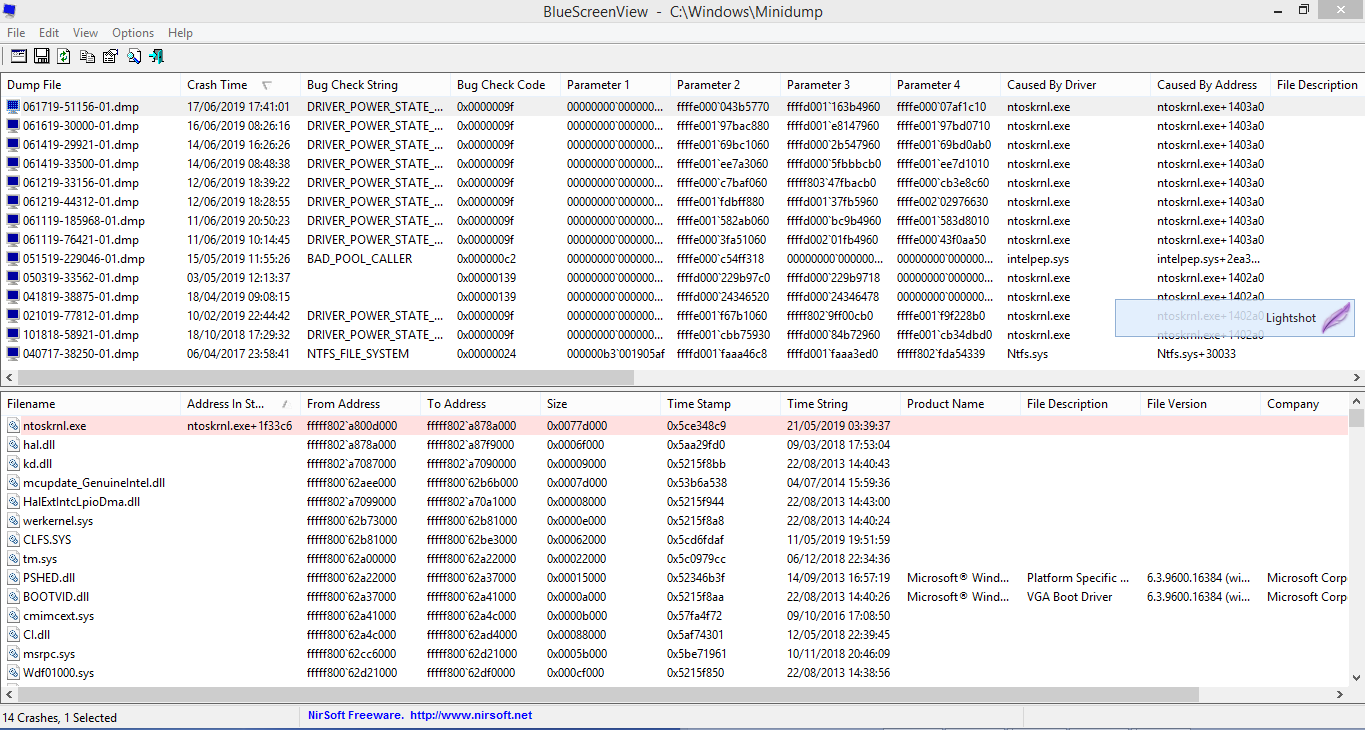Select mcupdate_GenuineIntel.dll in module list
Image resolution: width=1365 pixels, height=730 pixels.
click(x=94, y=483)
